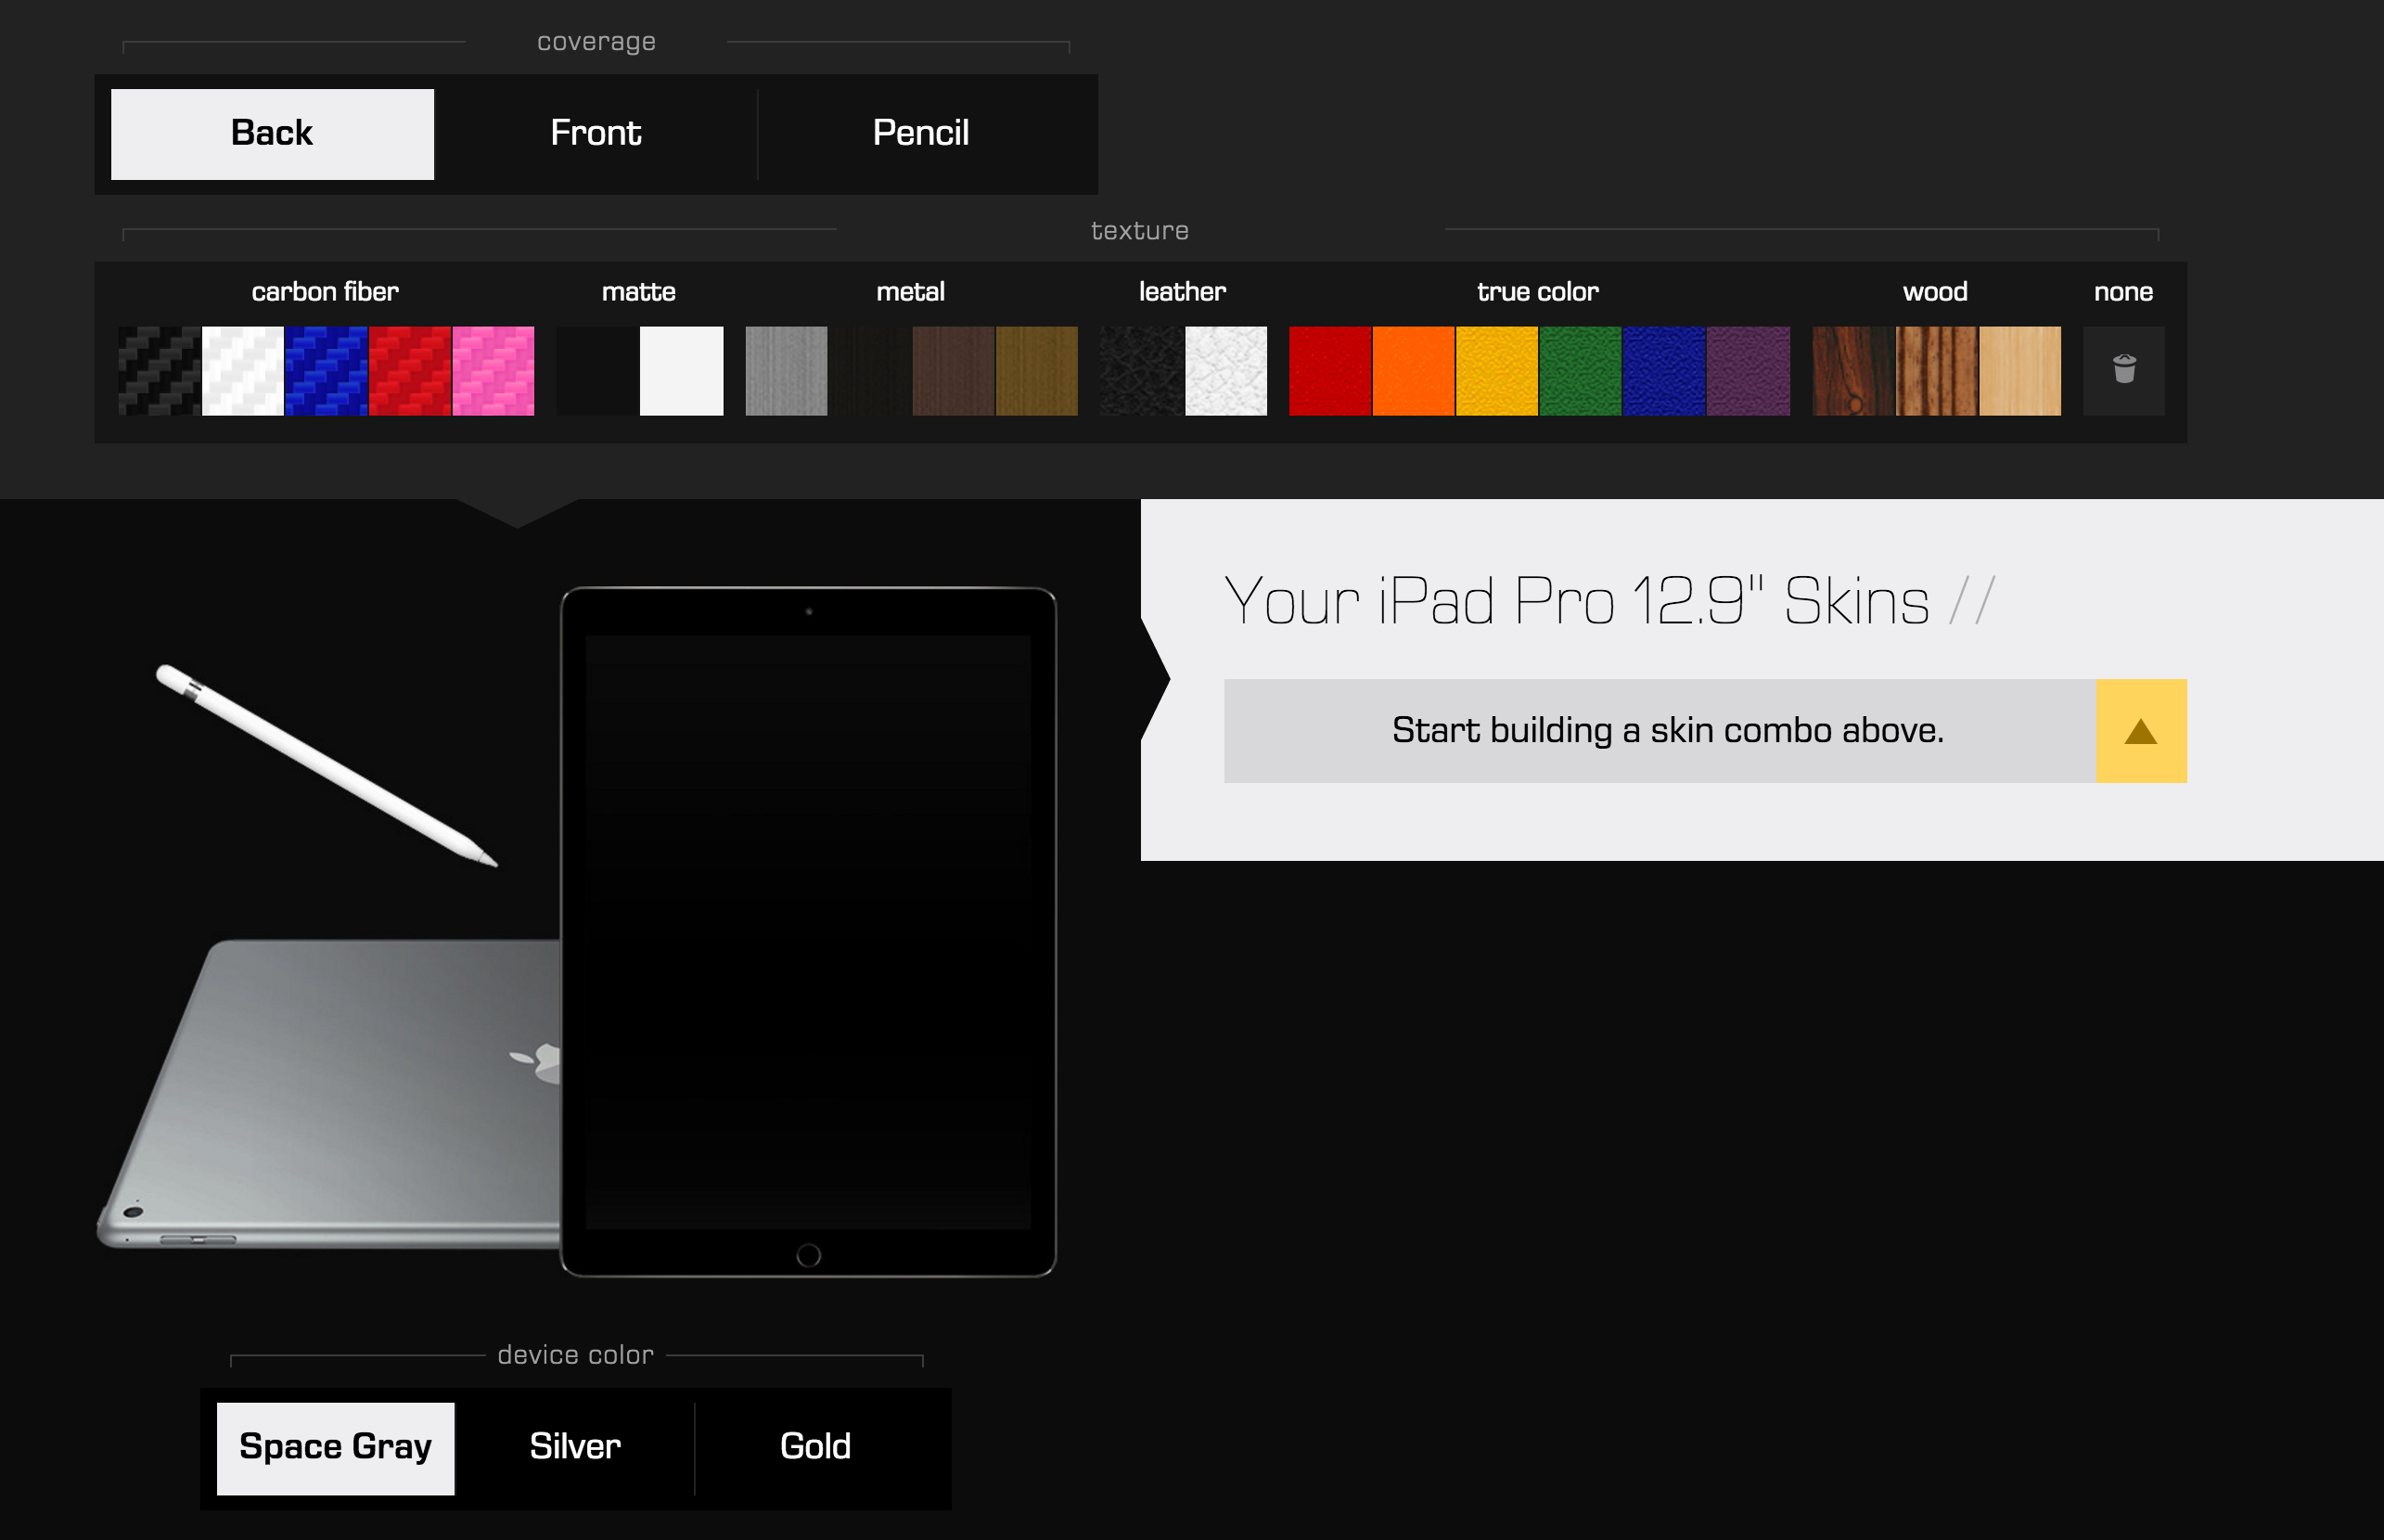Image resolution: width=2384 pixels, height=1540 pixels.
Task: Click 'Start building a skin combo above.'
Action: [1668, 731]
